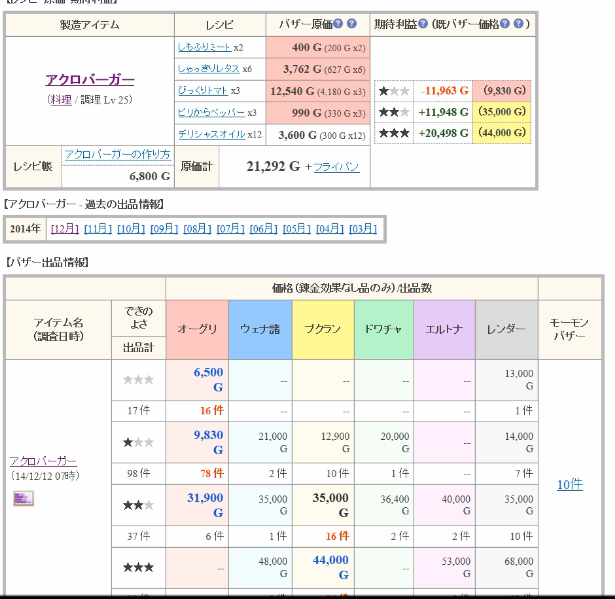Image resolution: width=615 pixels, height=599 pixels.
Task: Click the (9,830 G) bazaar price cell
Action: pos(502,91)
